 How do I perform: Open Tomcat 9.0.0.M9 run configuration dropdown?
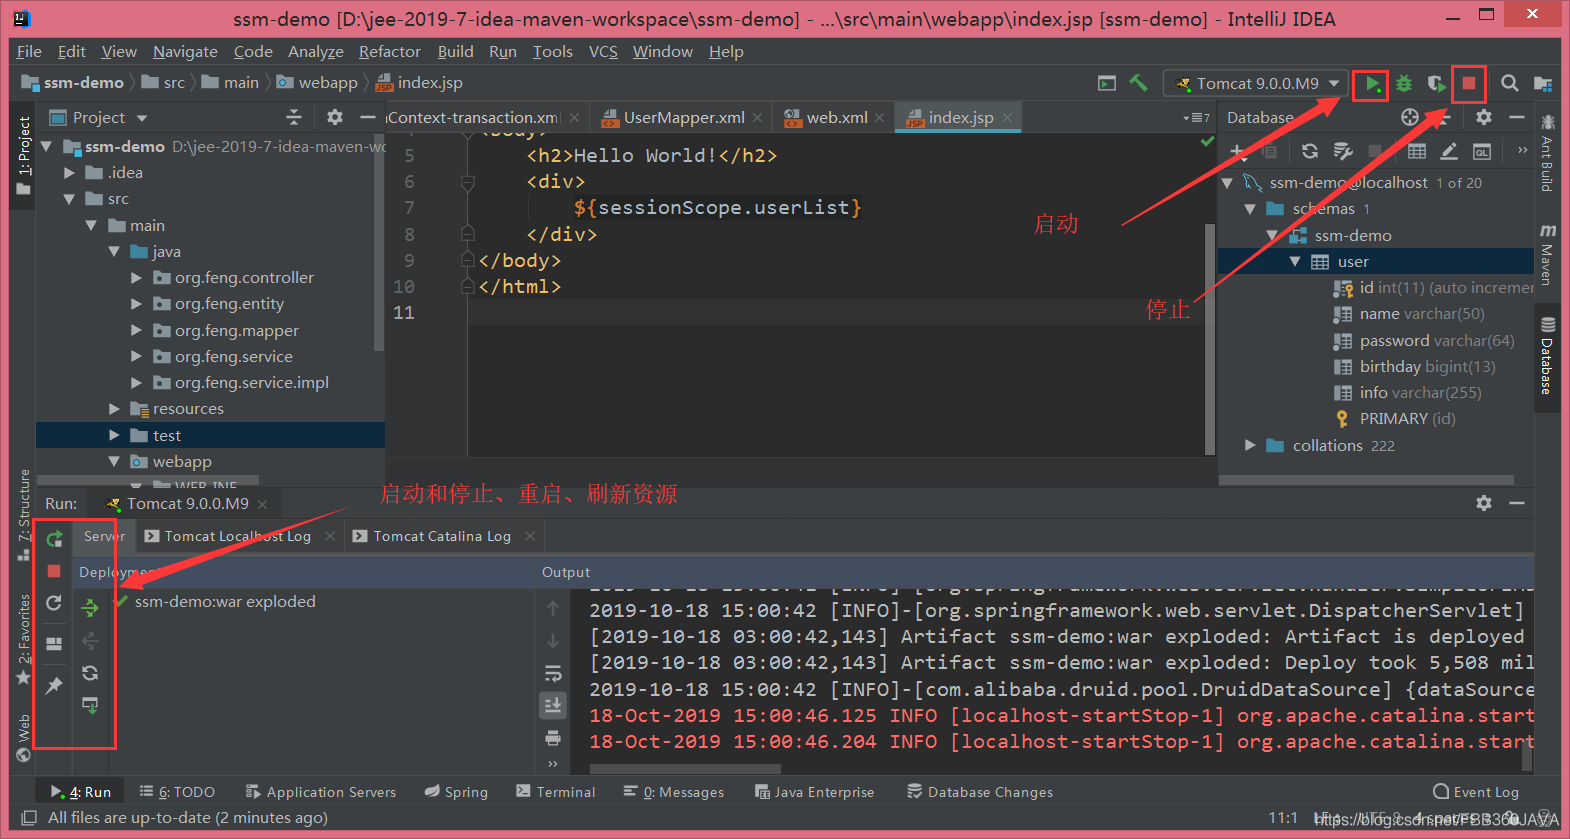click(1258, 84)
